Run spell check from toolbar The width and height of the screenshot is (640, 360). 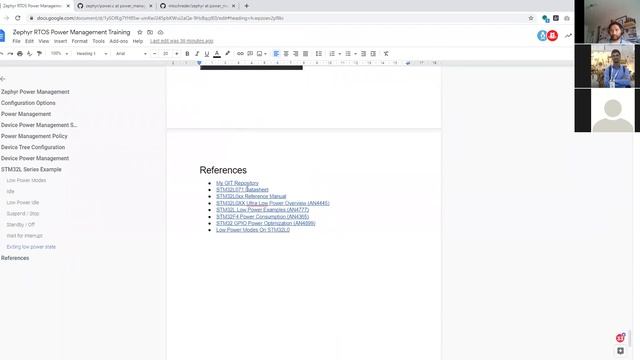coord(29,53)
